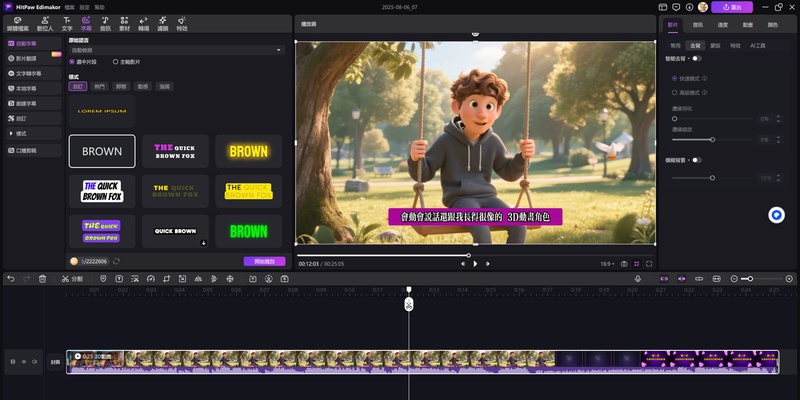Select 自動字幕 in the subtitle sidebar
The width and height of the screenshot is (800, 400).
tap(34, 44)
